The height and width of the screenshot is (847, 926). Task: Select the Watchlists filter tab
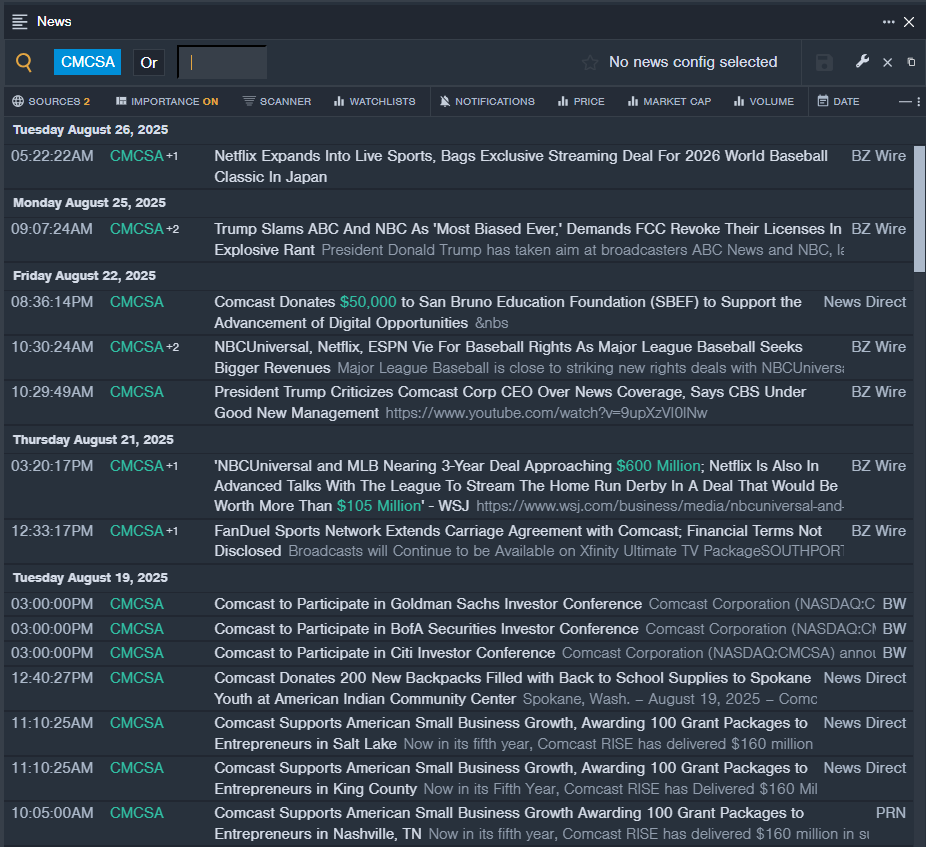tap(374, 102)
